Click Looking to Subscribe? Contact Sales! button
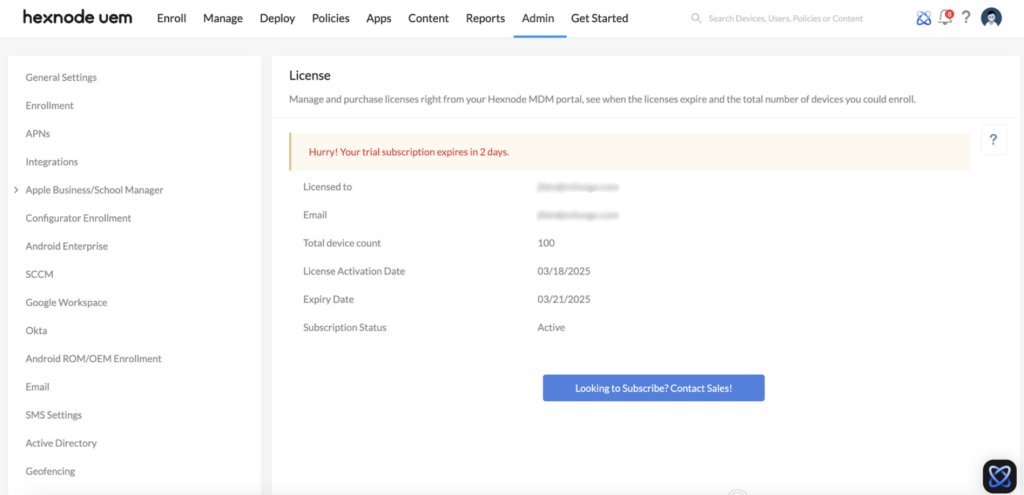The width and height of the screenshot is (1024, 495). tap(654, 388)
